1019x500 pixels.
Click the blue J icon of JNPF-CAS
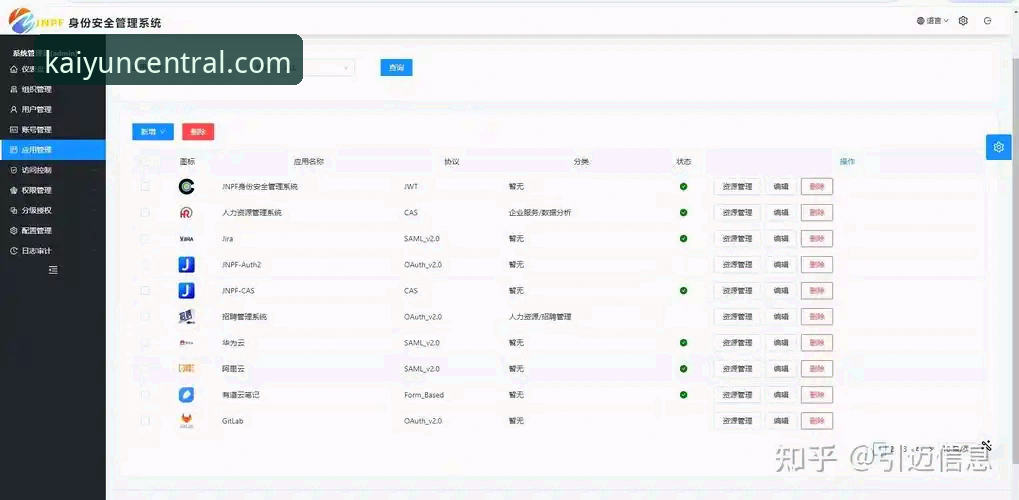click(x=187, y=291)
